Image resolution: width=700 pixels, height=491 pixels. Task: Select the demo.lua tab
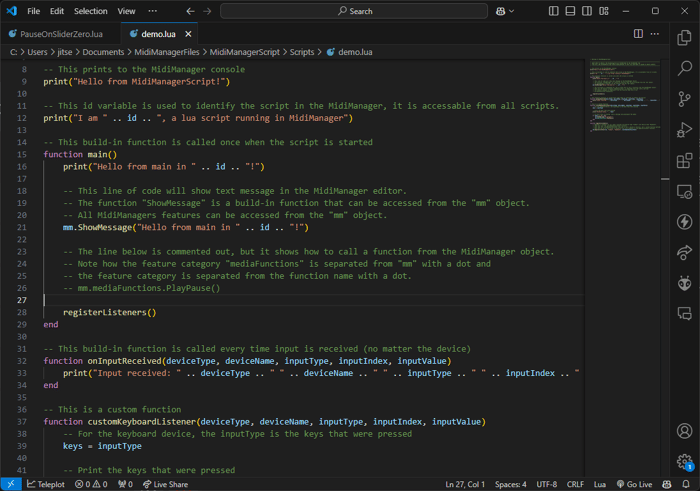pyautogui.click(x=158, y=34)
